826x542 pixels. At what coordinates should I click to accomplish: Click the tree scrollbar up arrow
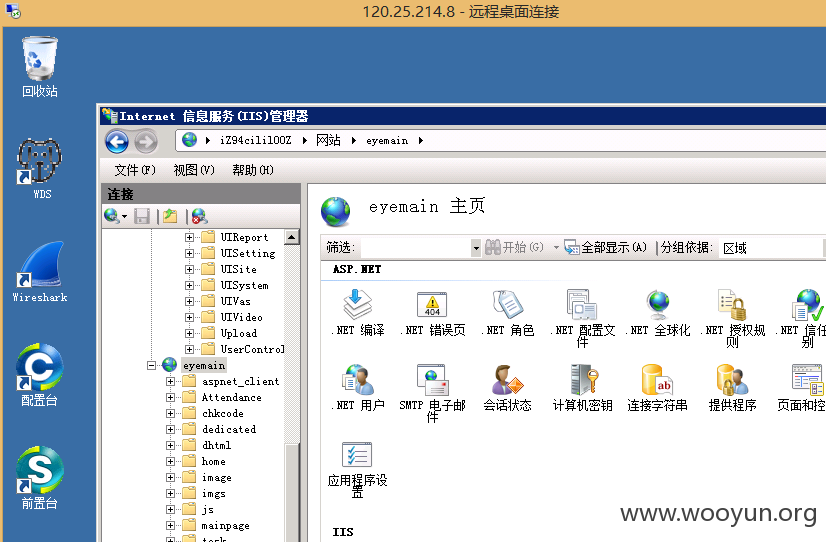pos(292,237)
